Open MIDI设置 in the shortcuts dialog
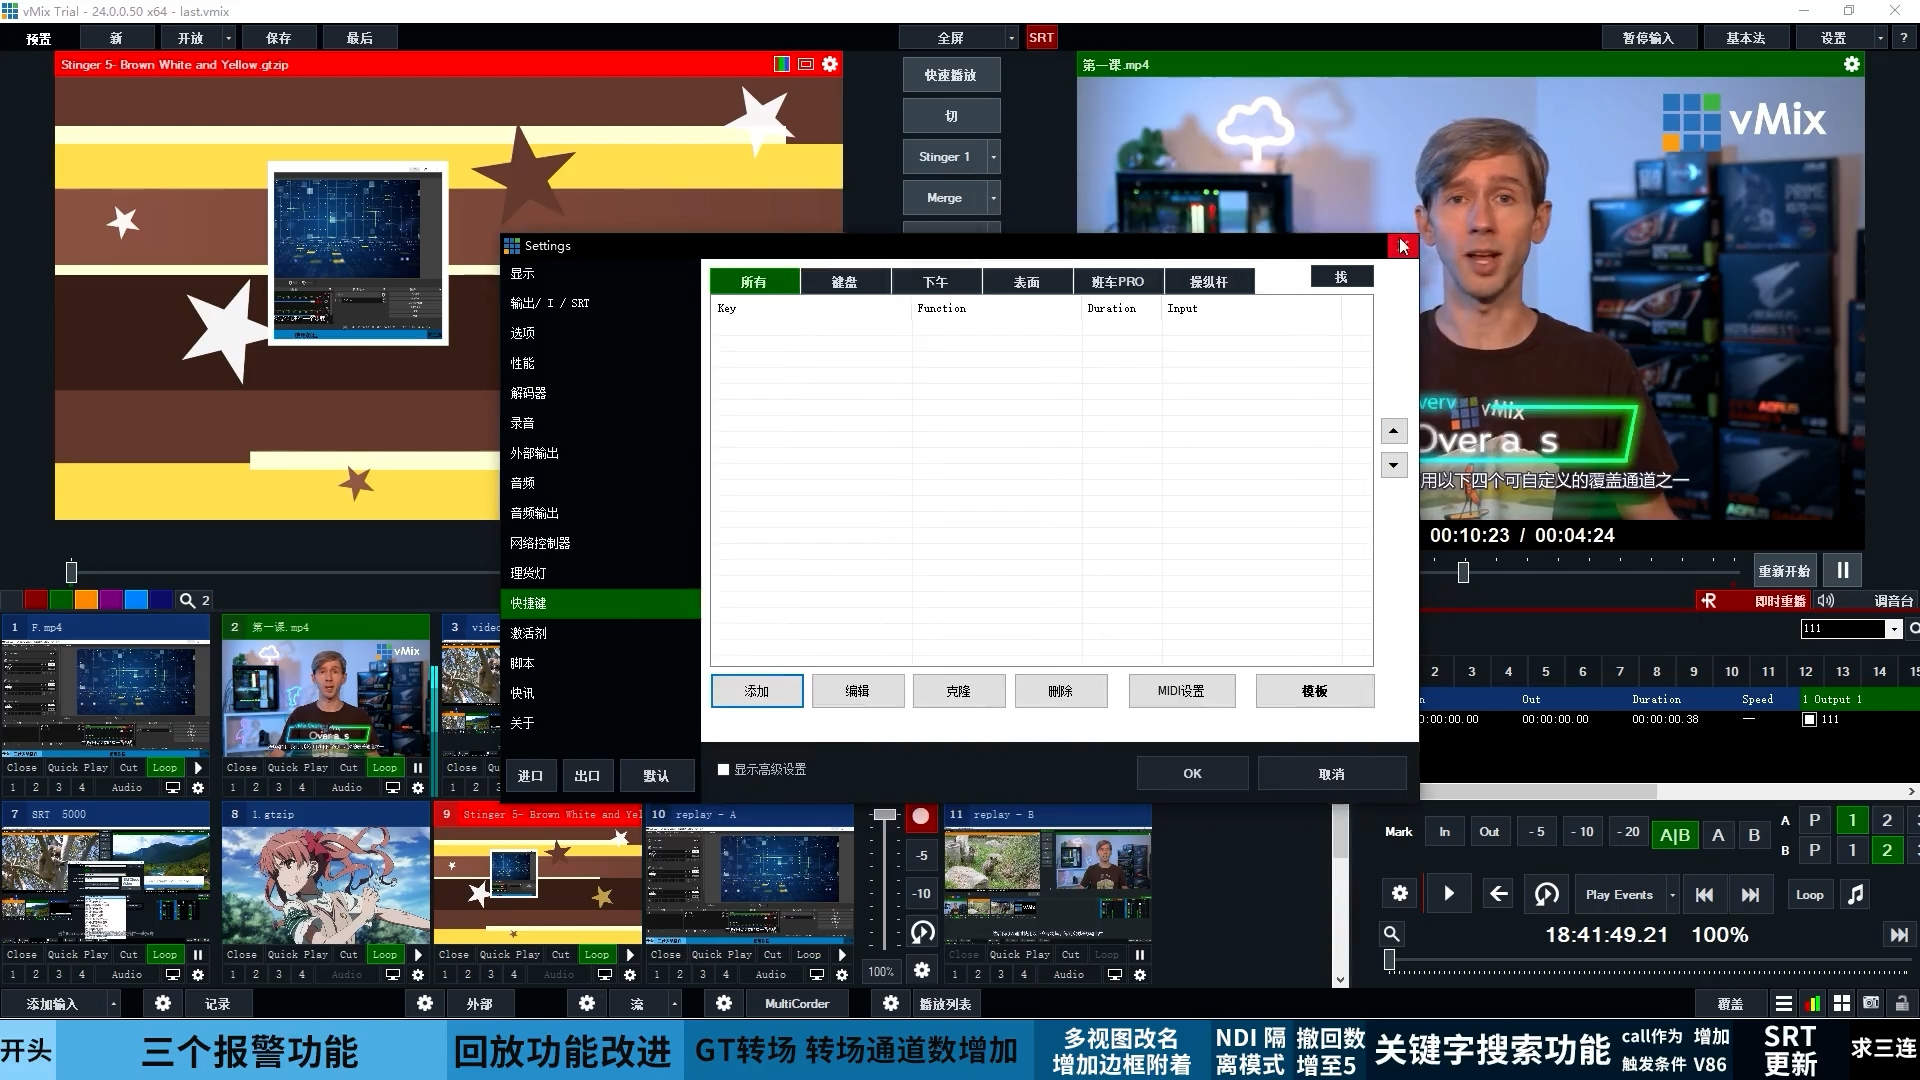Viewport: 1920px width, 1080px height. (1182, 690)
